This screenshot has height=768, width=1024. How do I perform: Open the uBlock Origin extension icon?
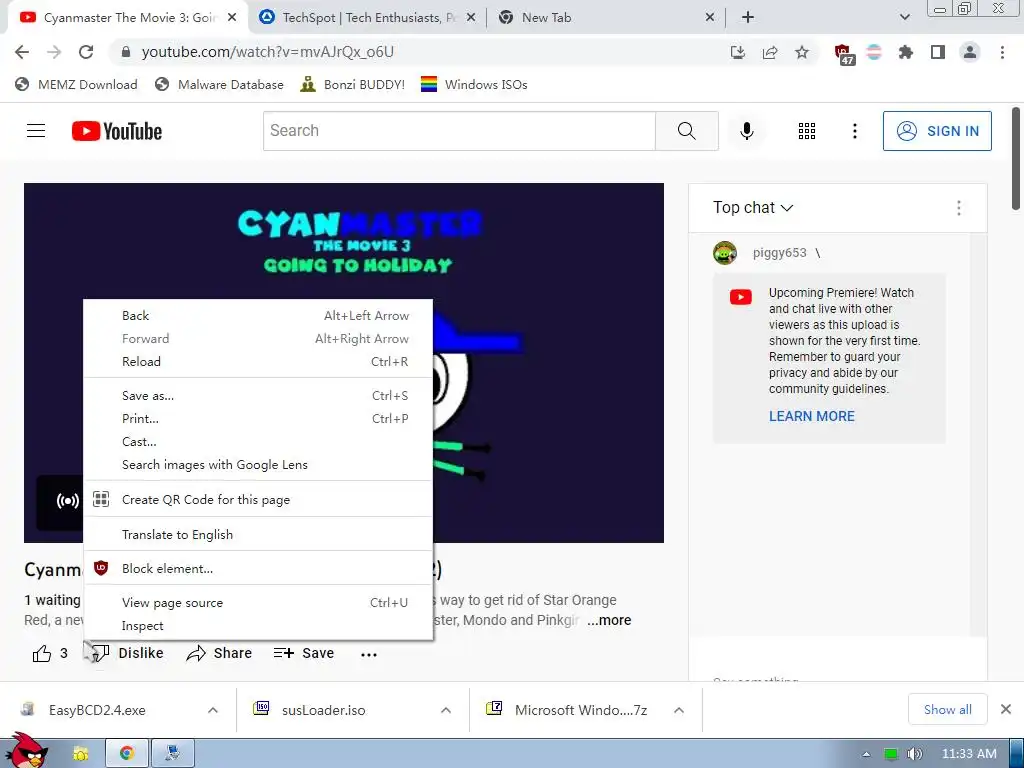click(844, 54)
